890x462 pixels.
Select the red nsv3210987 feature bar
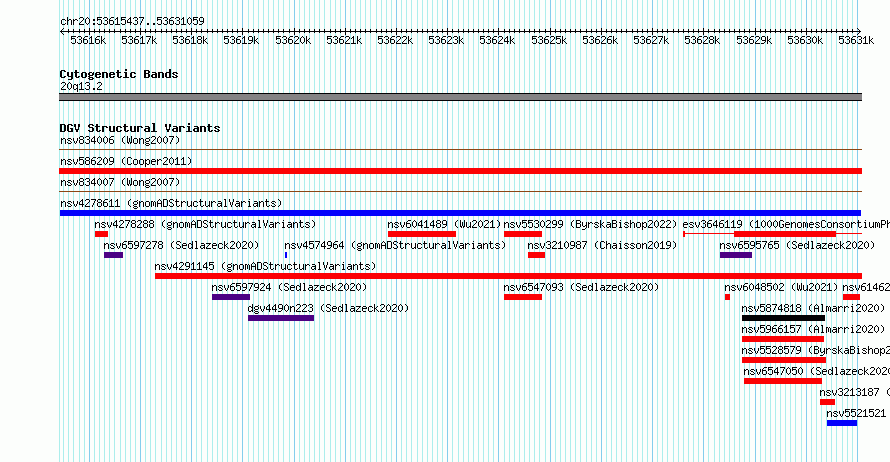536,255
